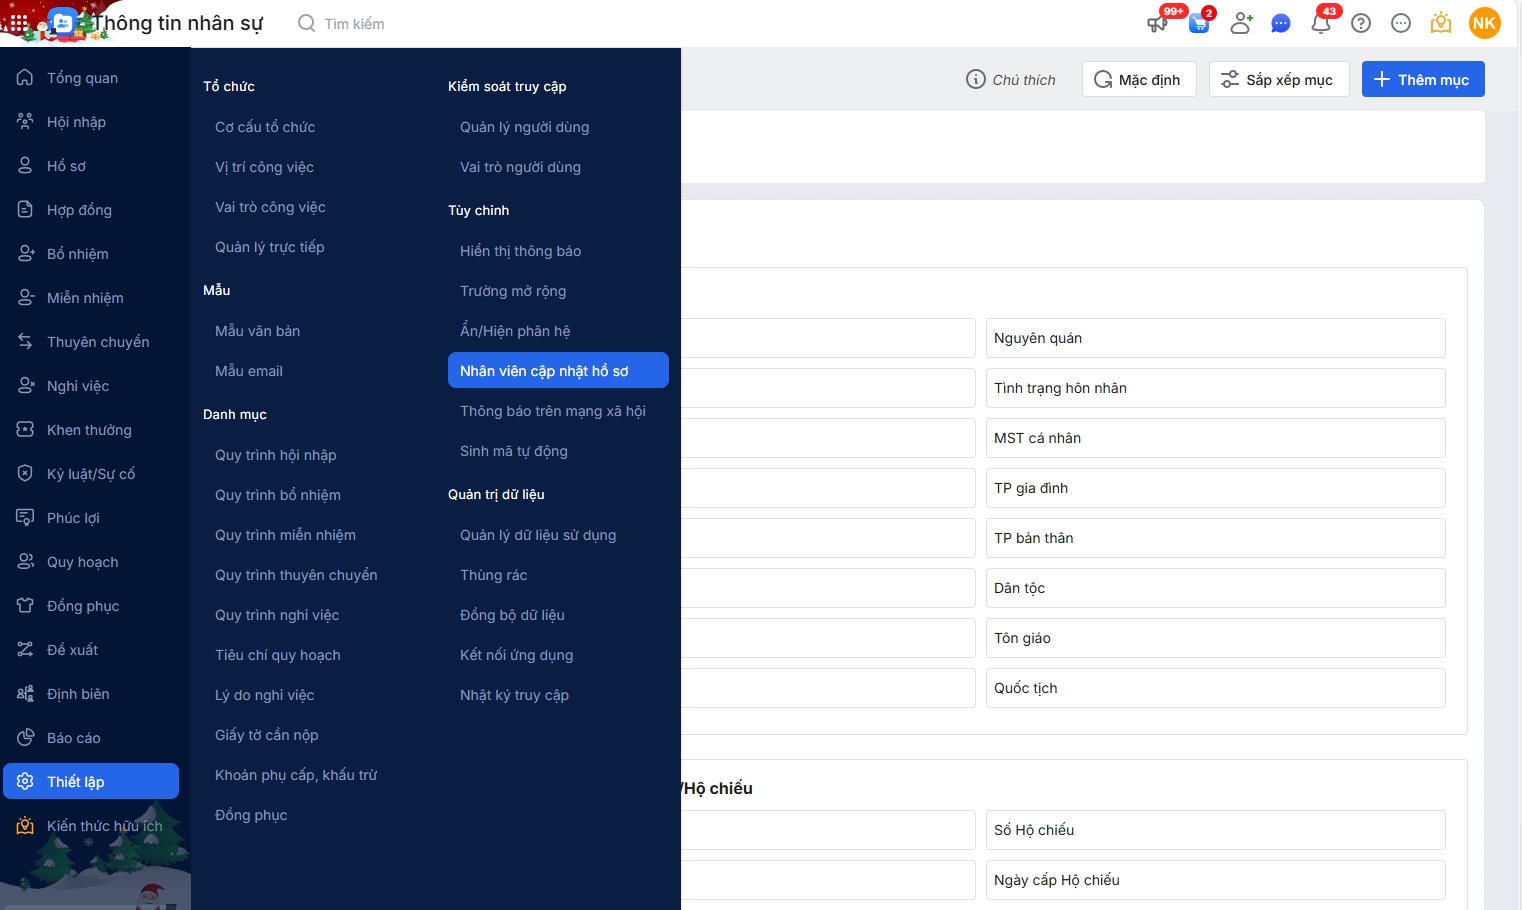Click the Mặc định button

[1139, 79]
